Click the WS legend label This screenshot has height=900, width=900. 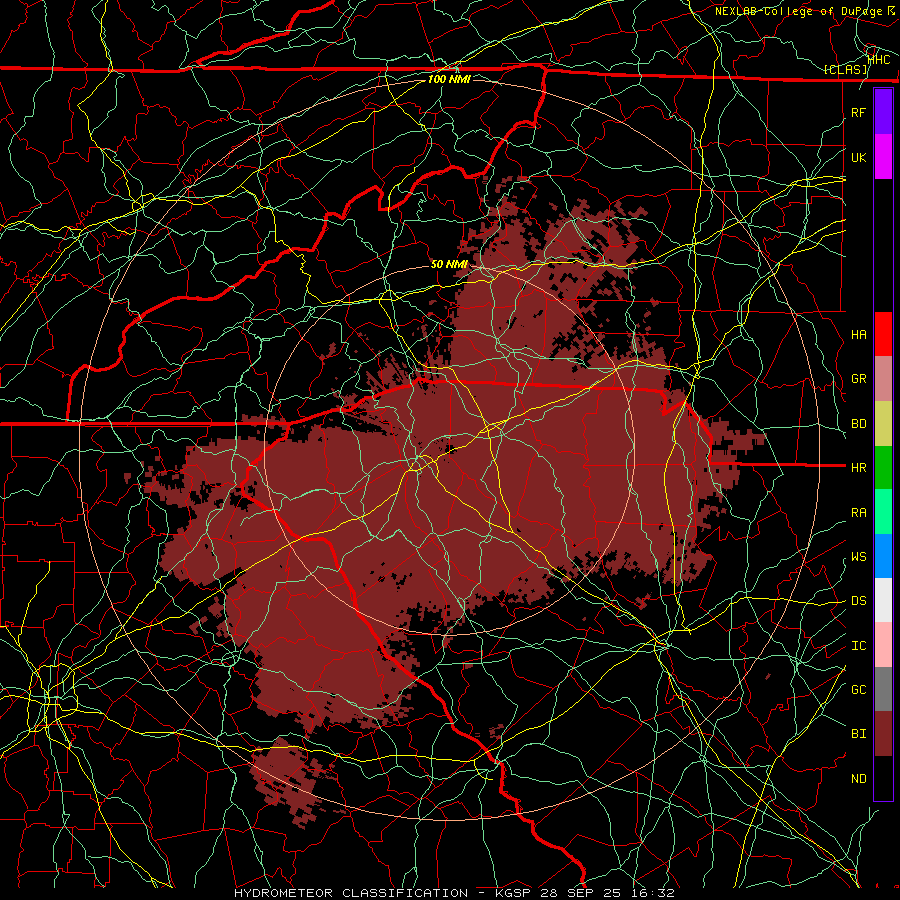(x=858, y=557)
